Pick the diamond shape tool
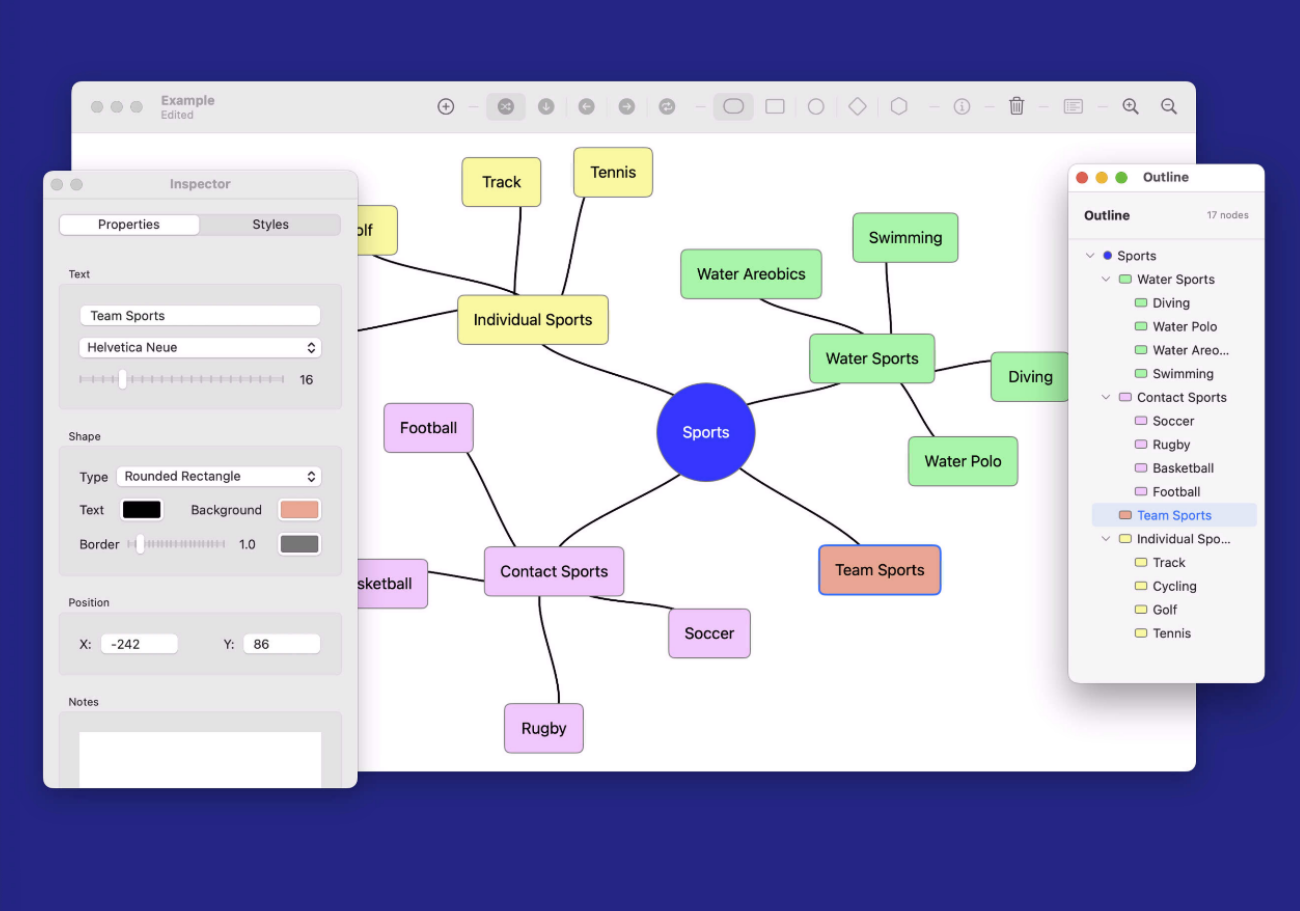The height and width of the screenshot is (911, 1300). point(857,106)
